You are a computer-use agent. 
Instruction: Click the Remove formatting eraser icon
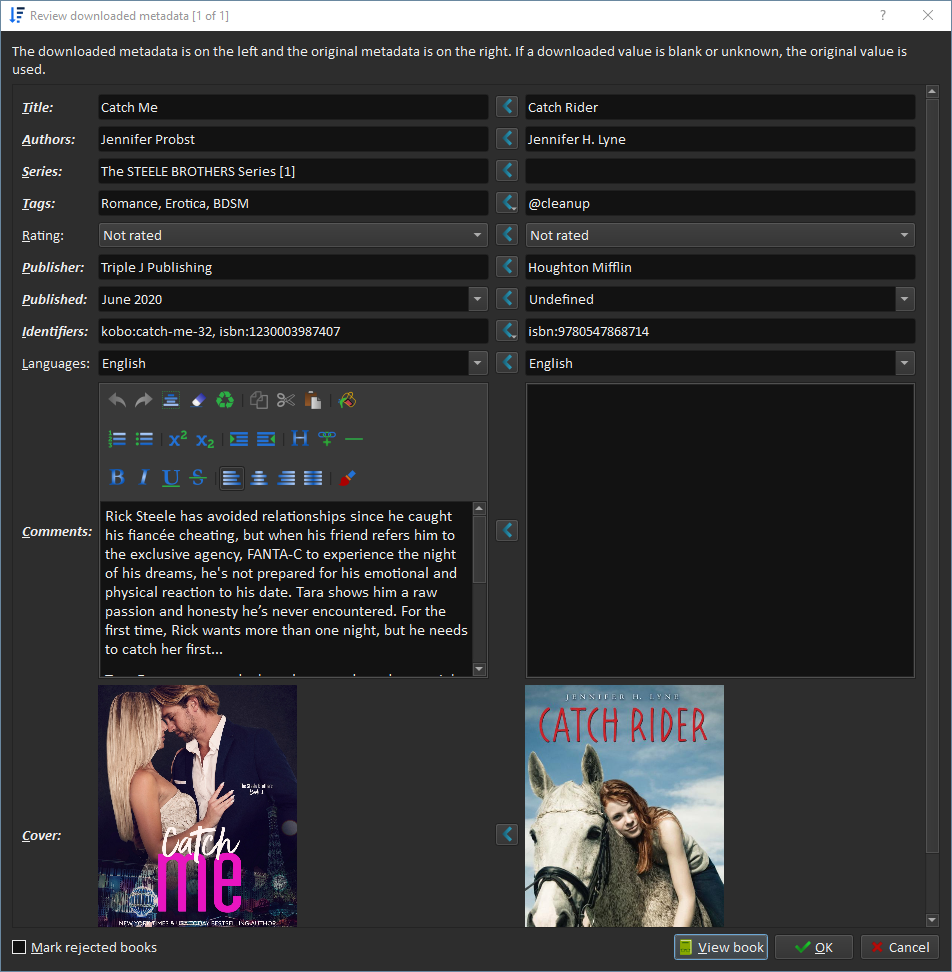point(198,400)
